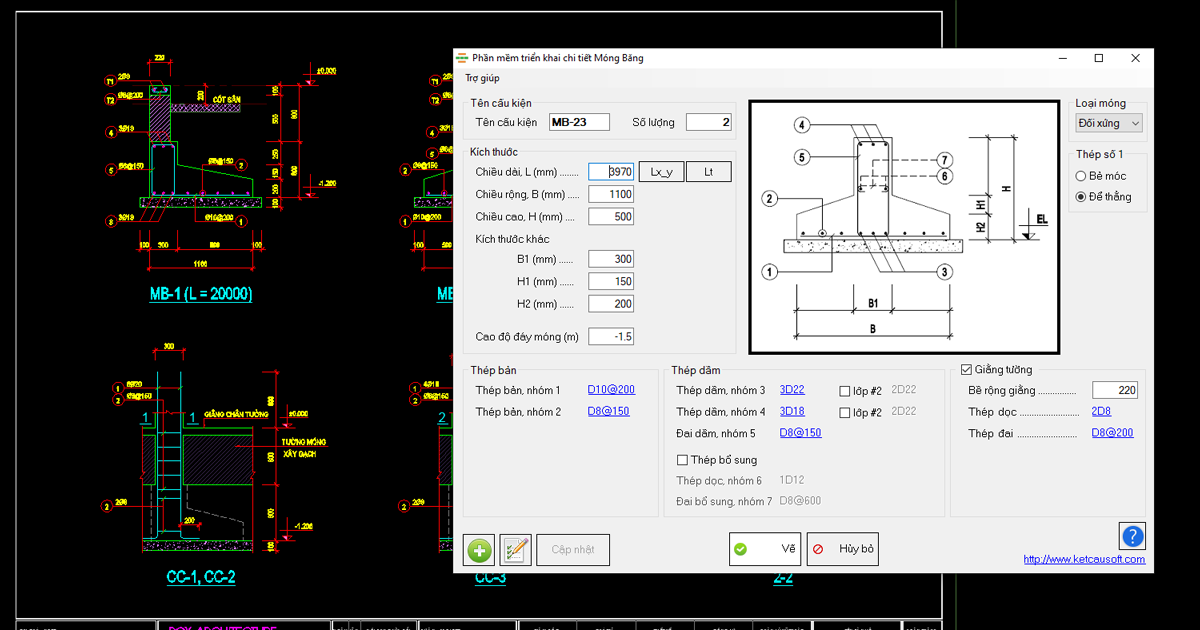This screenshot has height=630, width=1200.
Task: Open the Loại móng dropdown
Action: pyautogui.click(x=1109, y=123)
